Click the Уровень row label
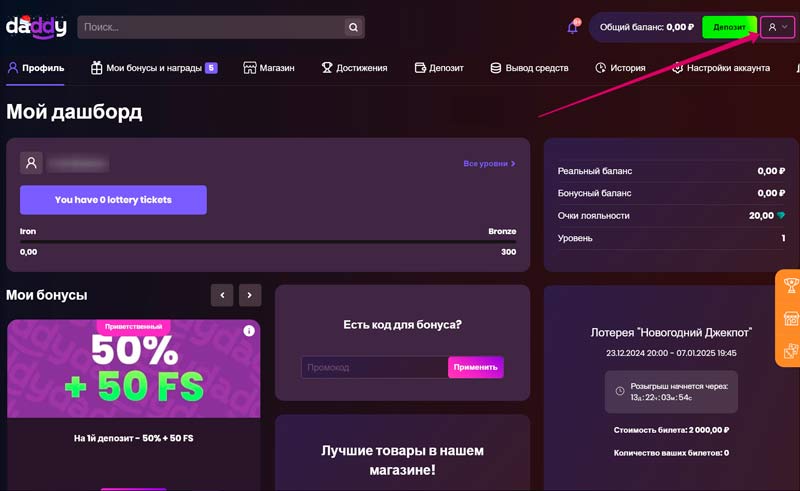The width and height of the screenshot is (800, 491). coord(575,238)
